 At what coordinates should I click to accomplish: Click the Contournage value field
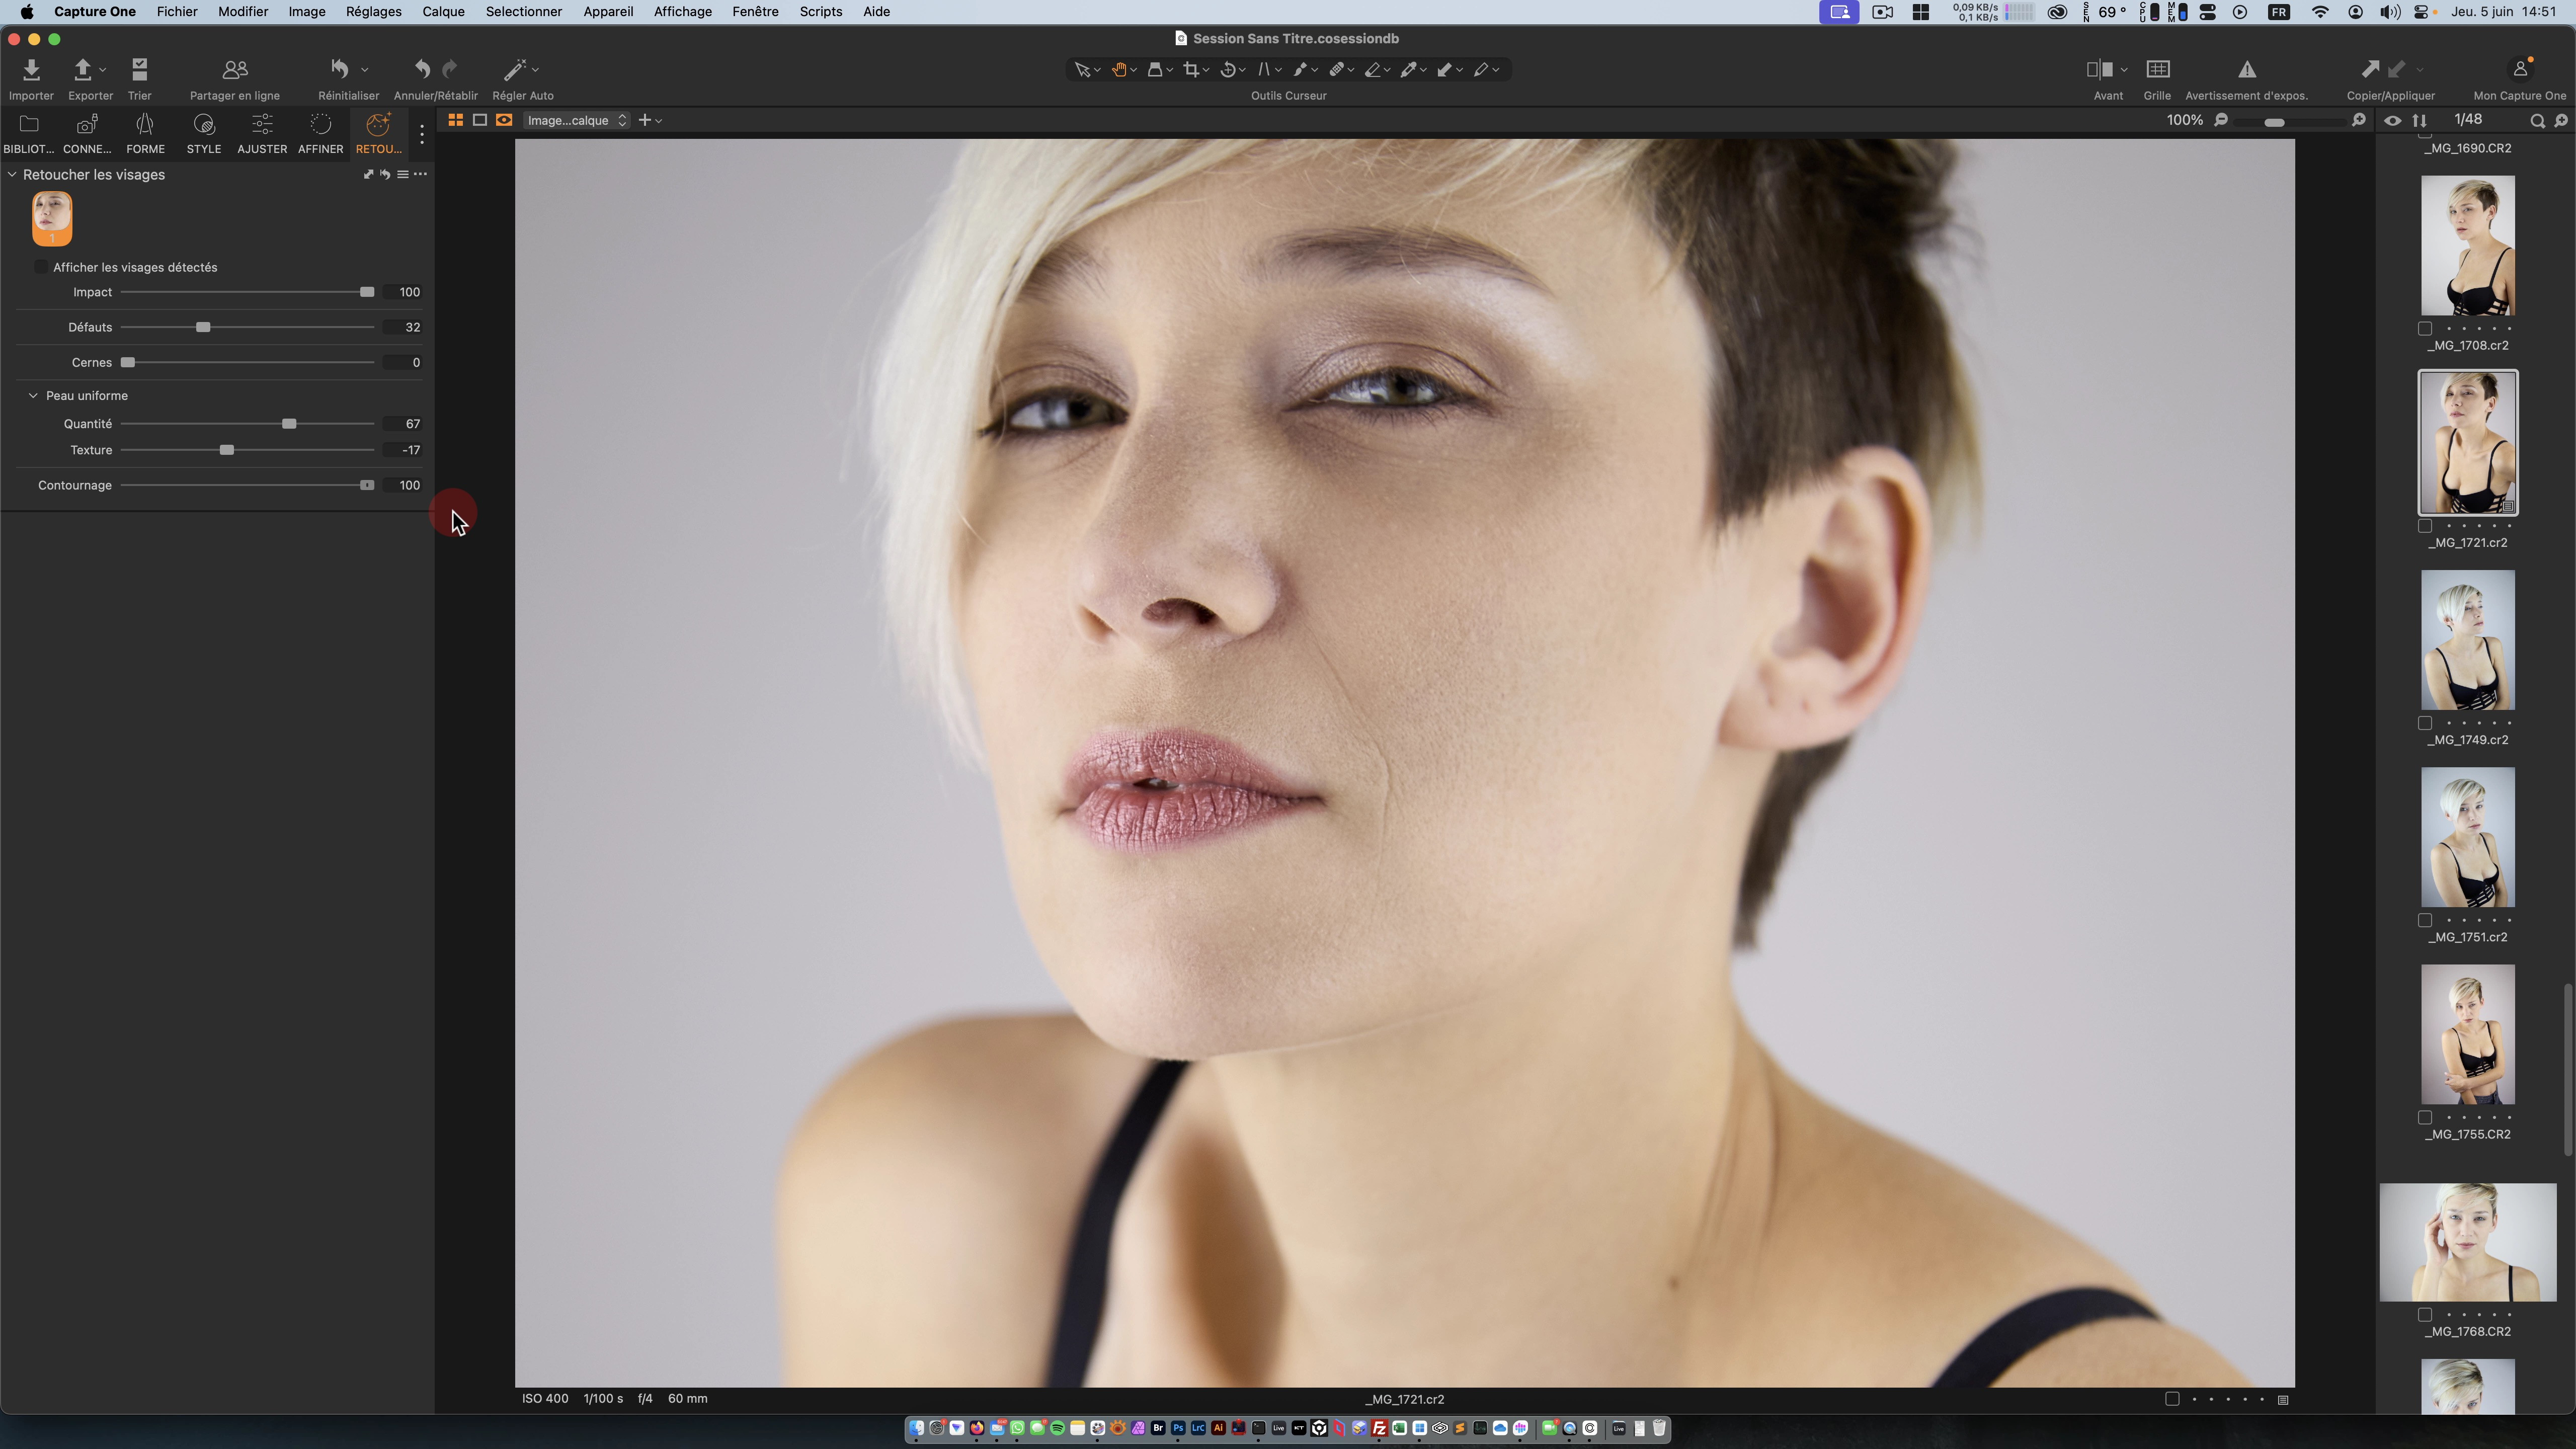tap(403, 485)
